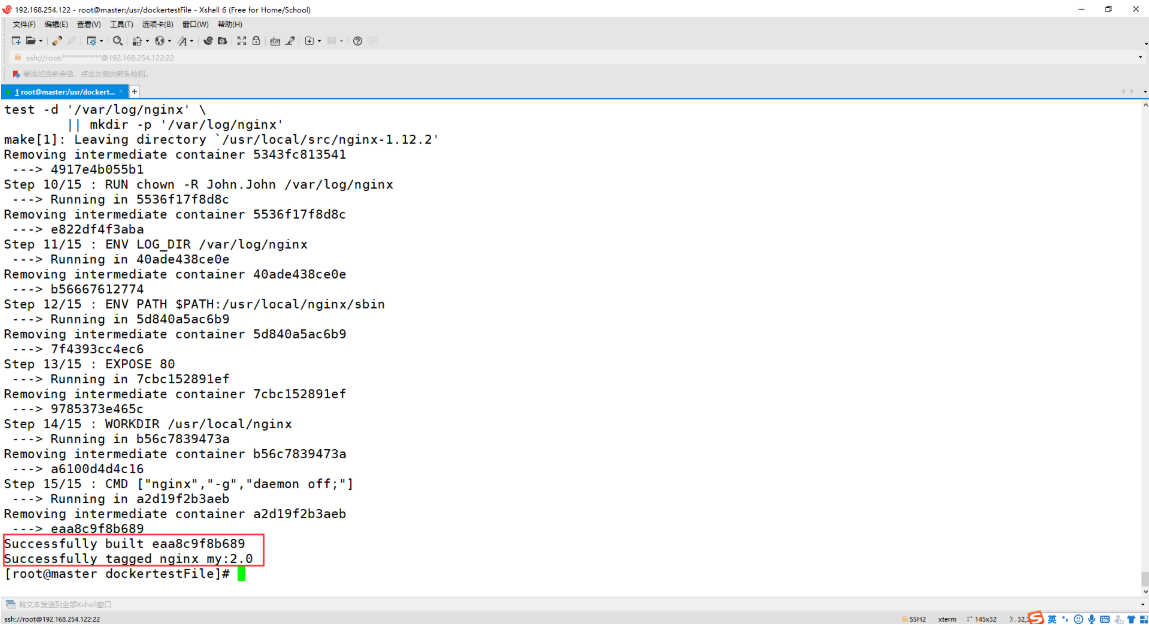The height and width of the screenshot is (625, 1149).
Task: Click the Sogou microphone voice icon
Action: pos(1091,619)
